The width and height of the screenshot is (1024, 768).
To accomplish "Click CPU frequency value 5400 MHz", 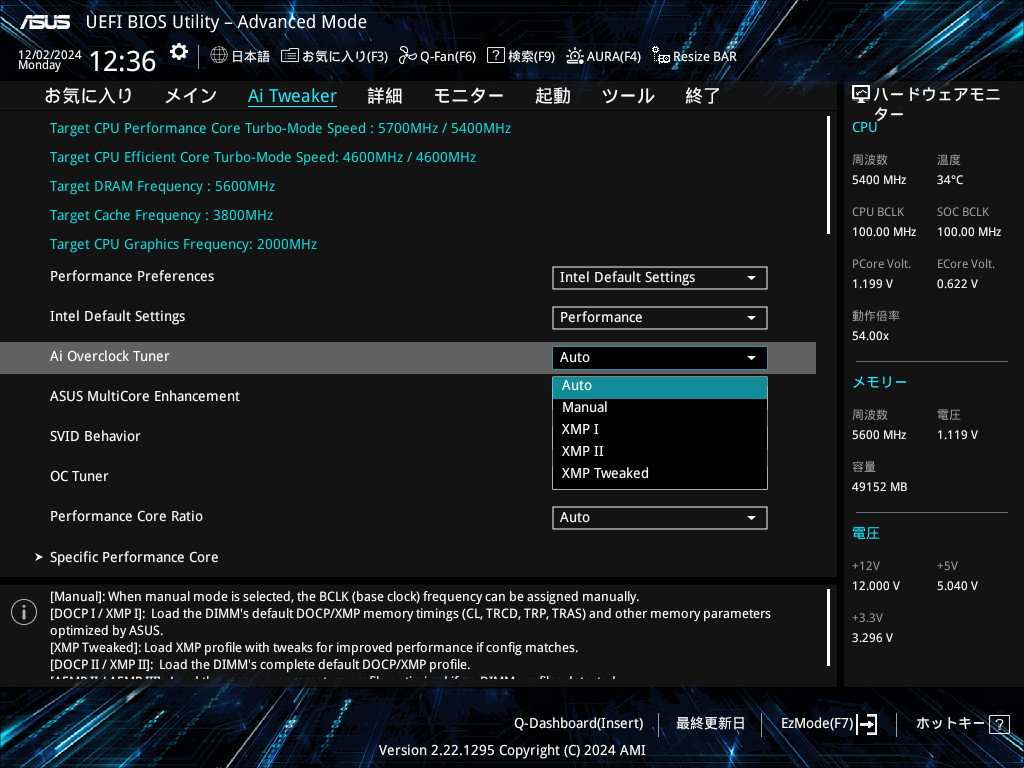I will tap(879, 180).
